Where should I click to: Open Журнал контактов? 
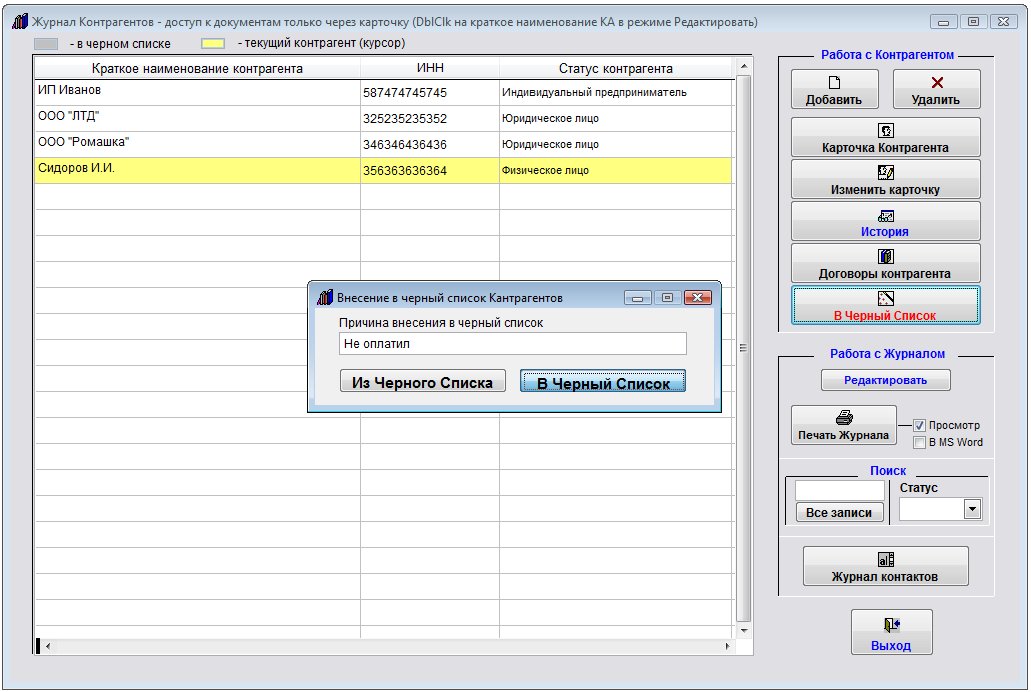pyautogui.click(x=885, y=567)
